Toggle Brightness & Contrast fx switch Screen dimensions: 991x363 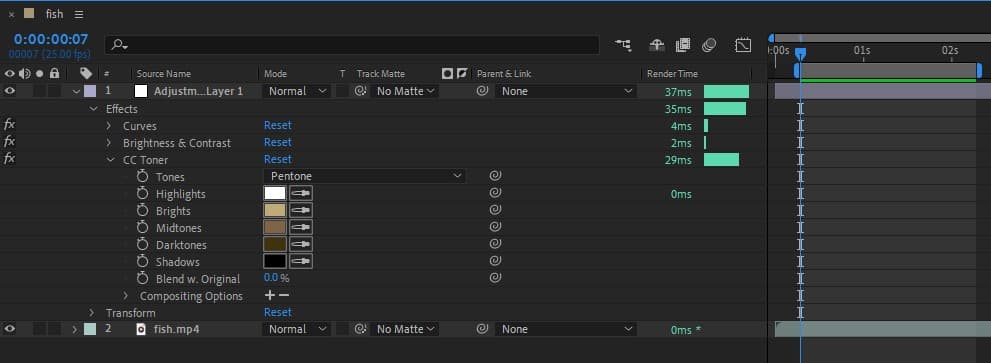coord(9,142)
